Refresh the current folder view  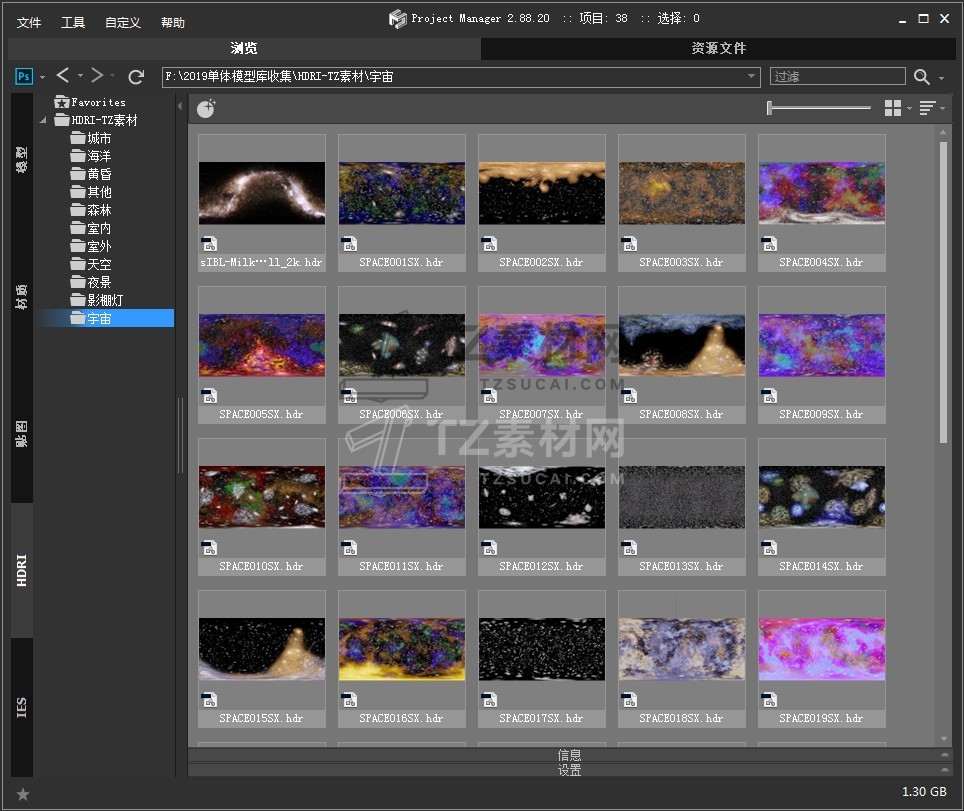tap(136, 77)
